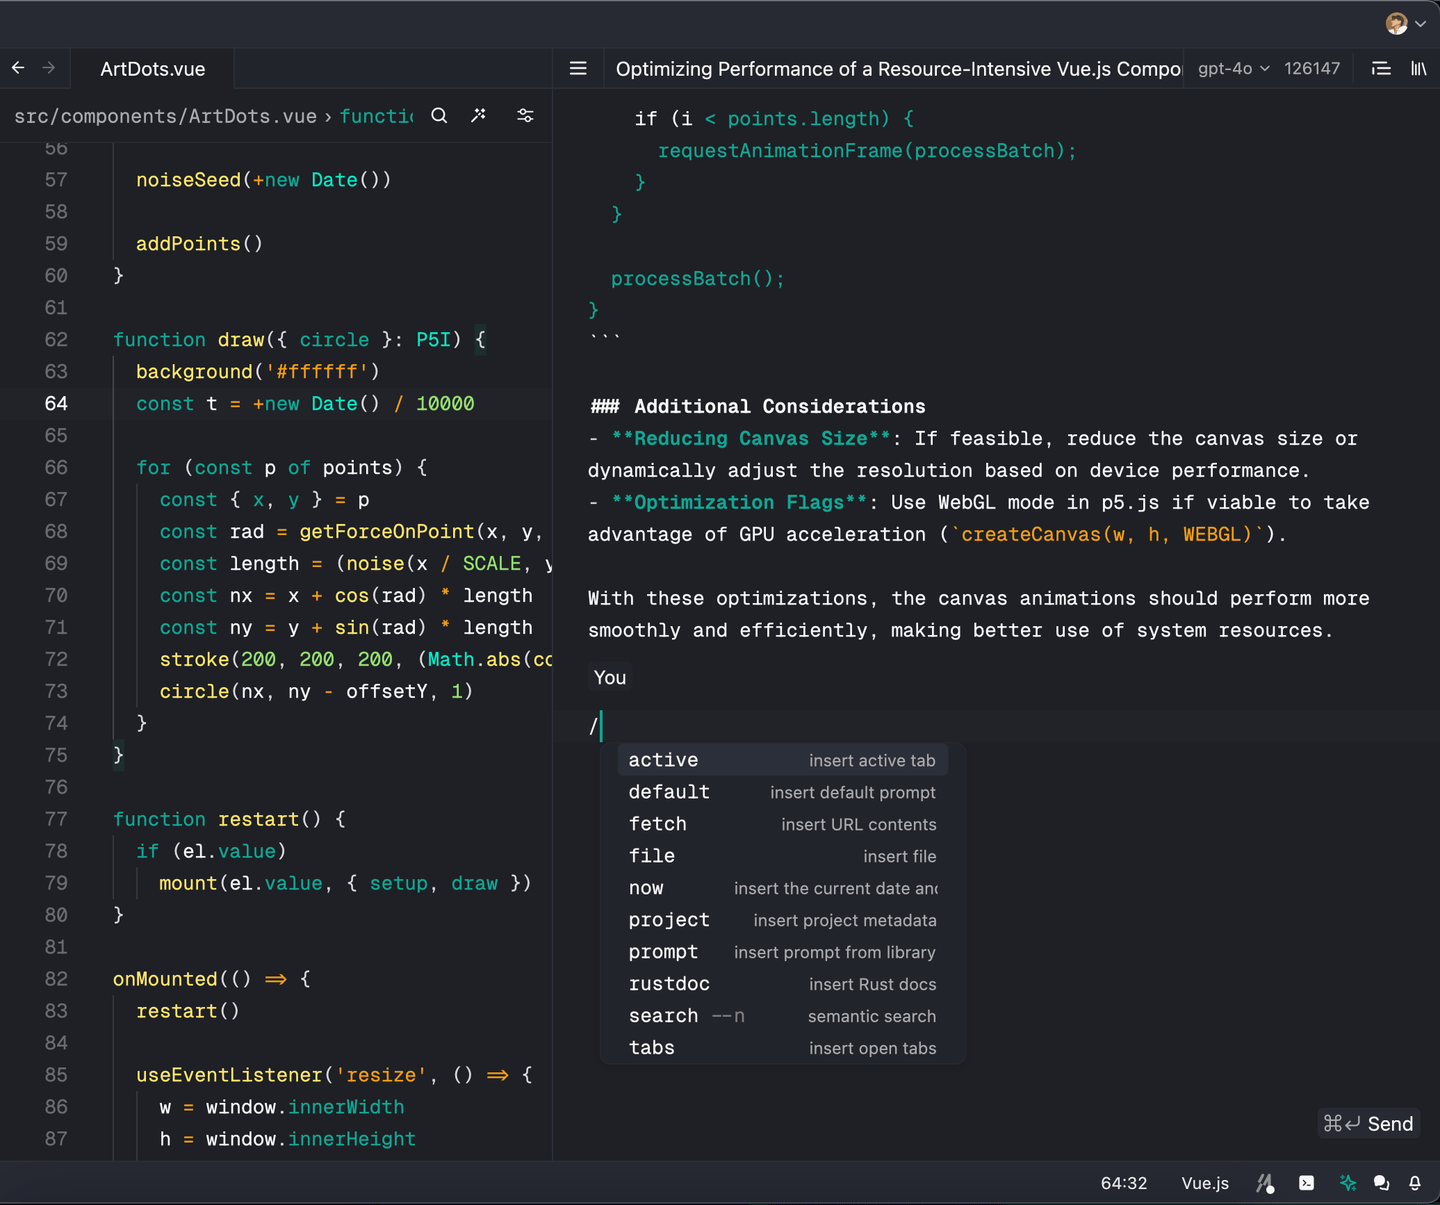The height and width of the screenshot is (1205, 1440).
Task: Toggle the outline list icon in assistant header
Action: coord(1381,69)
